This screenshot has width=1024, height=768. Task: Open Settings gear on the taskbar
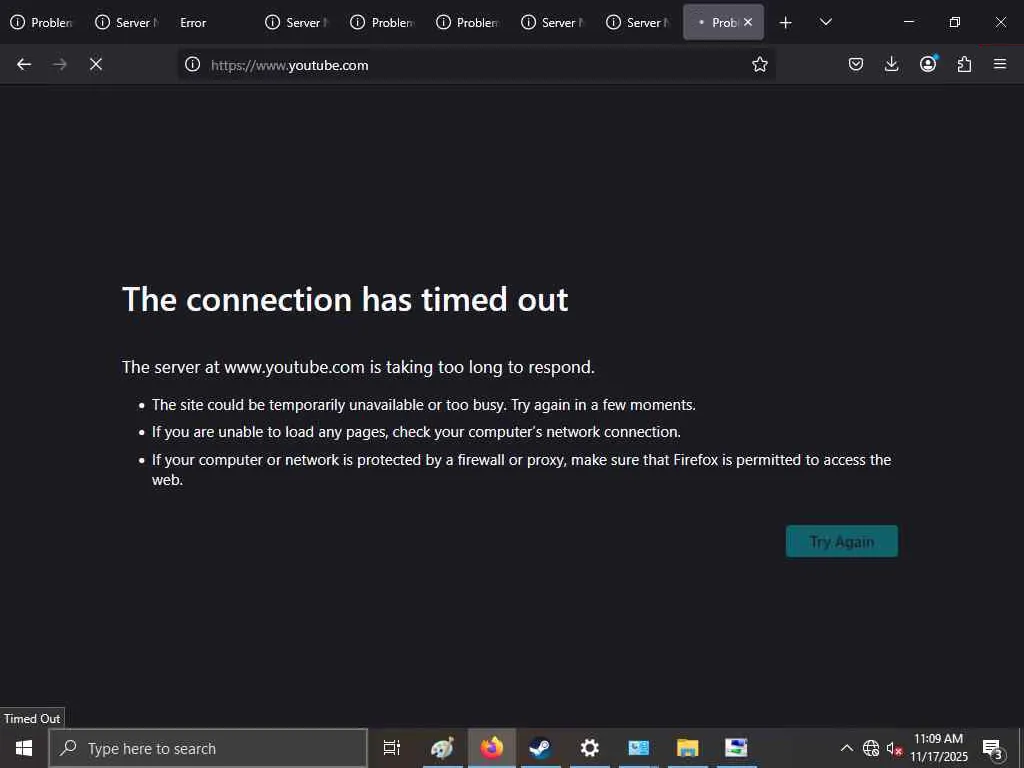tap(589, 748)
